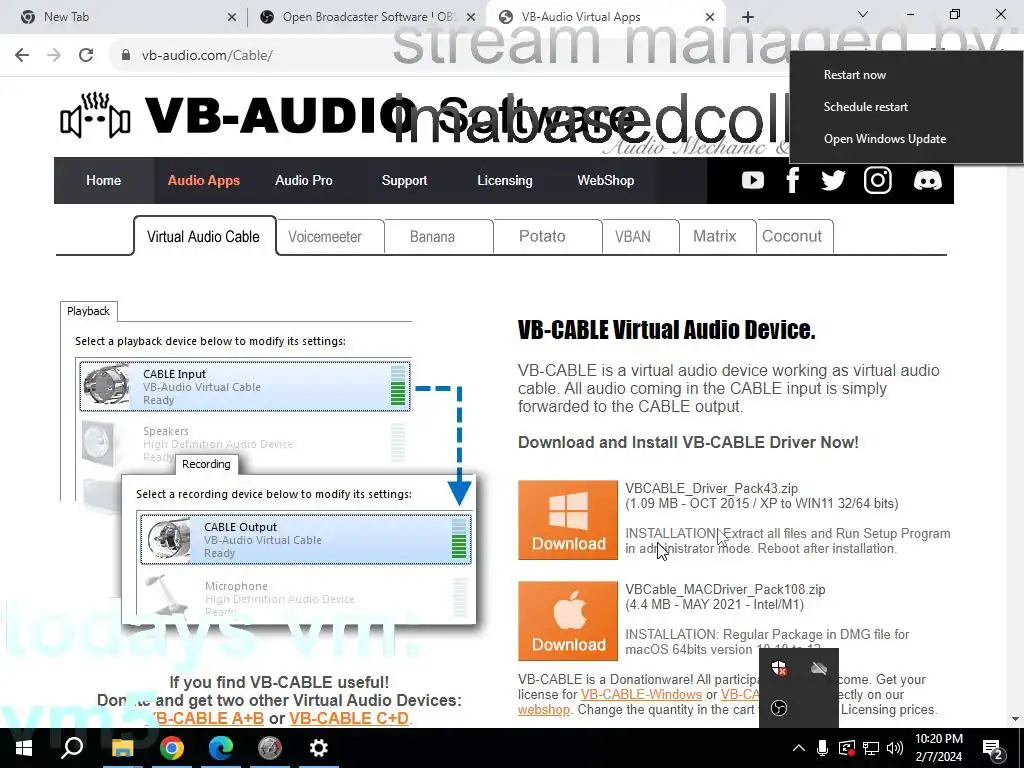Click the OBS icon in tray overflow
This screenshot has width=1024, height=768.
tap(778, 708)
